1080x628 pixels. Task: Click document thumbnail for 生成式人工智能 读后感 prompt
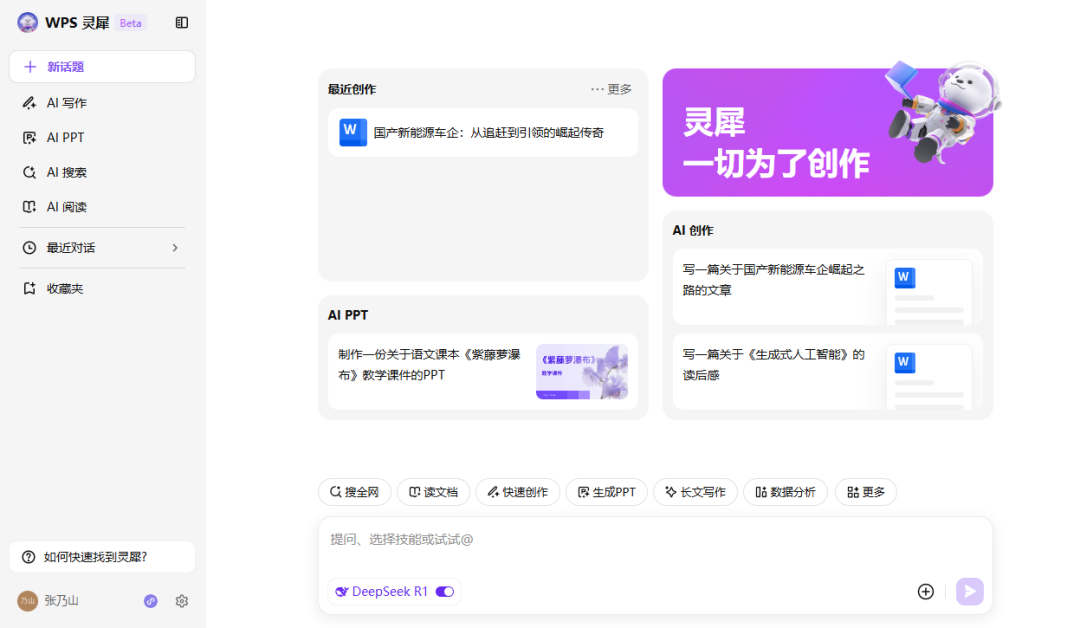(x=929, y=377)
